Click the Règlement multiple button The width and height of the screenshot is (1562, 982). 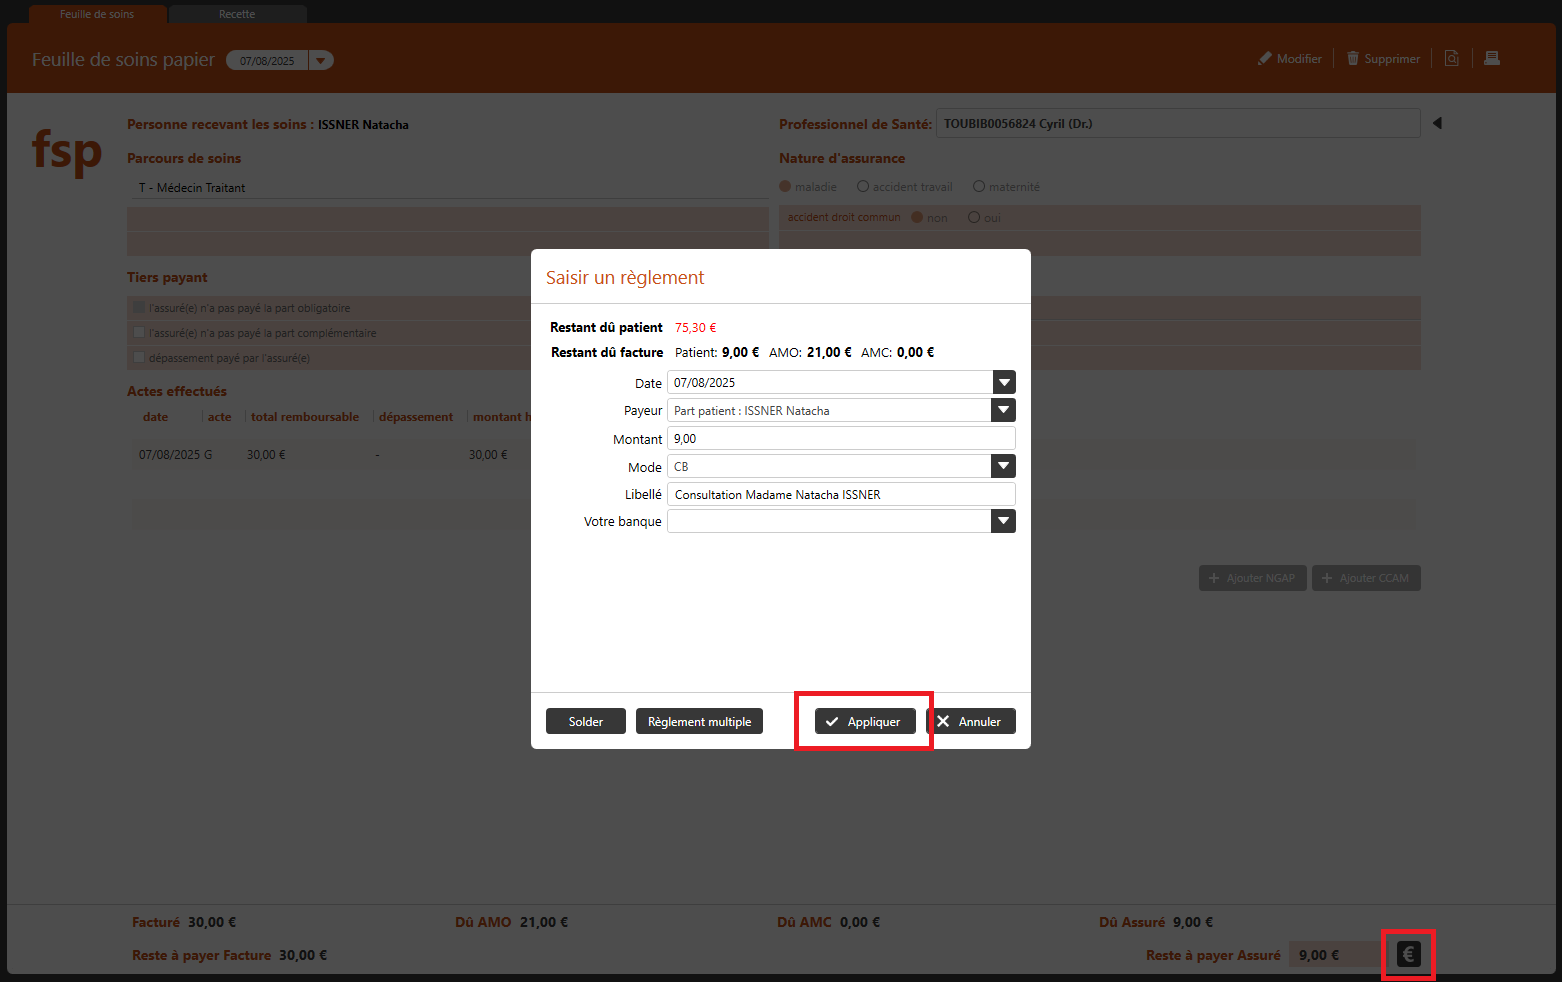699,721
